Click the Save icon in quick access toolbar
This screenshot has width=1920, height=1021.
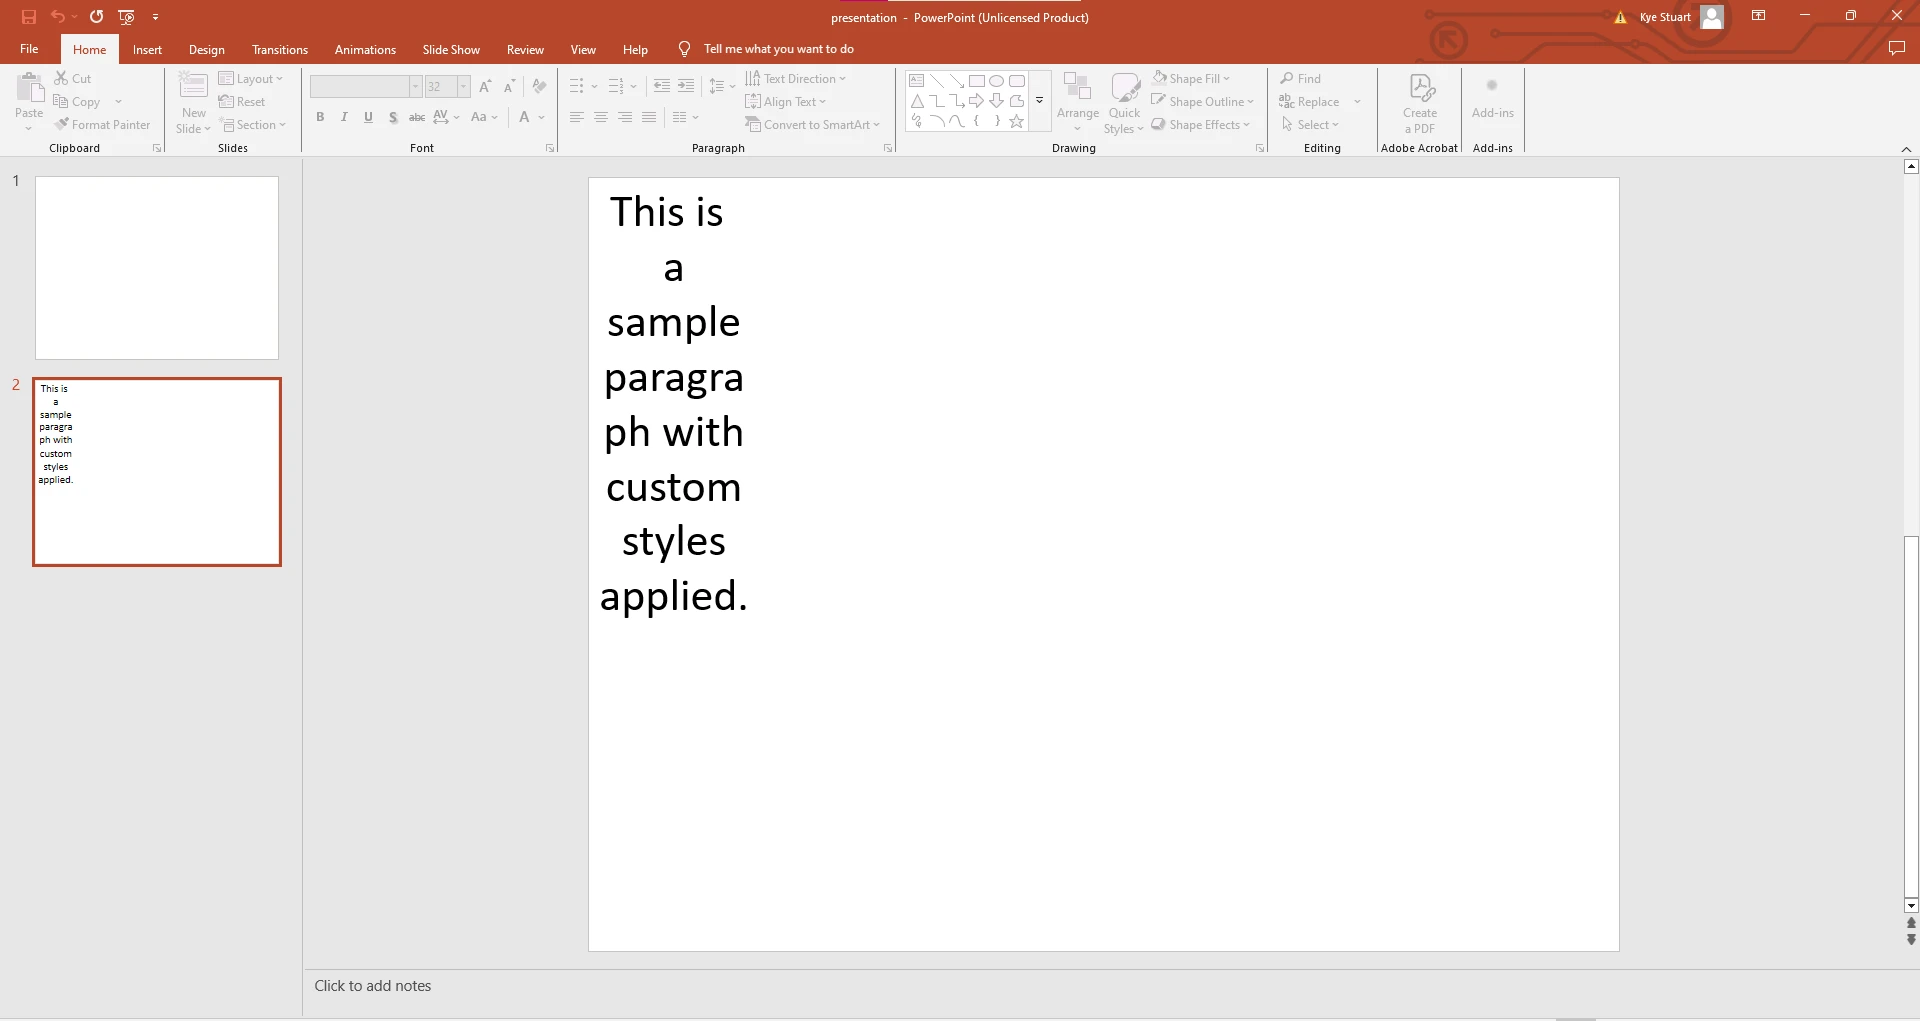(29, 17)
